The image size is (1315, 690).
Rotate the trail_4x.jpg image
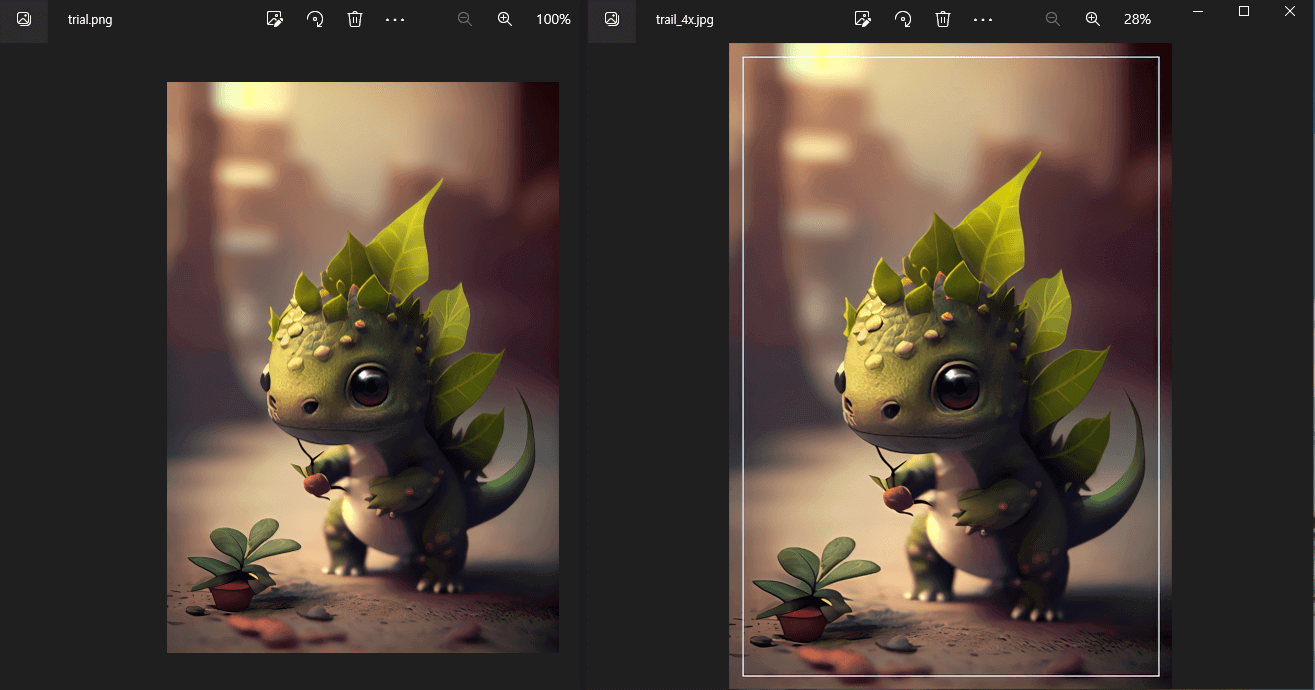pyautogui.click(x=903, y=19)
